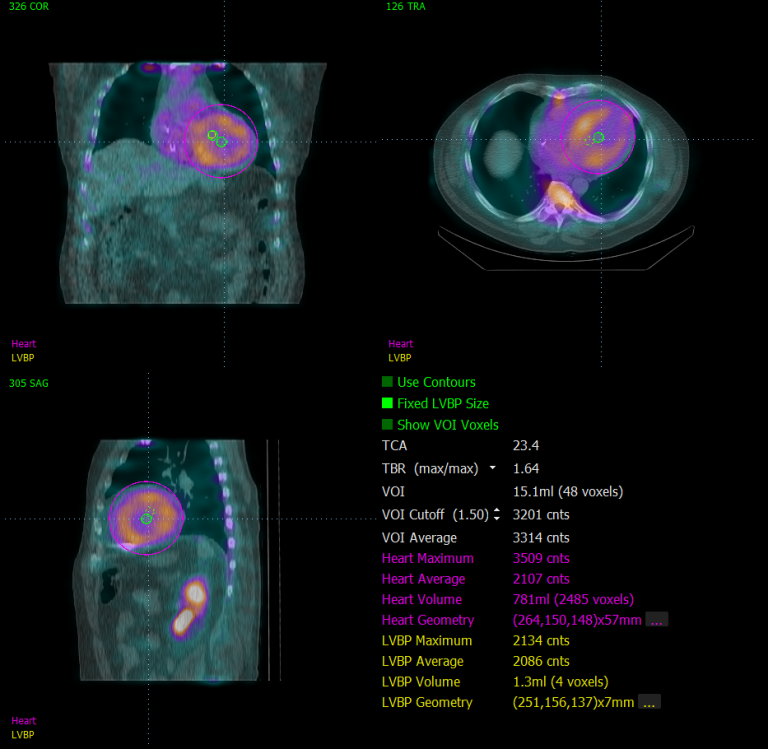Click the VOI Cutoff (1.50) label
This screenshot has width=768, height=749.
coord(435,514)
